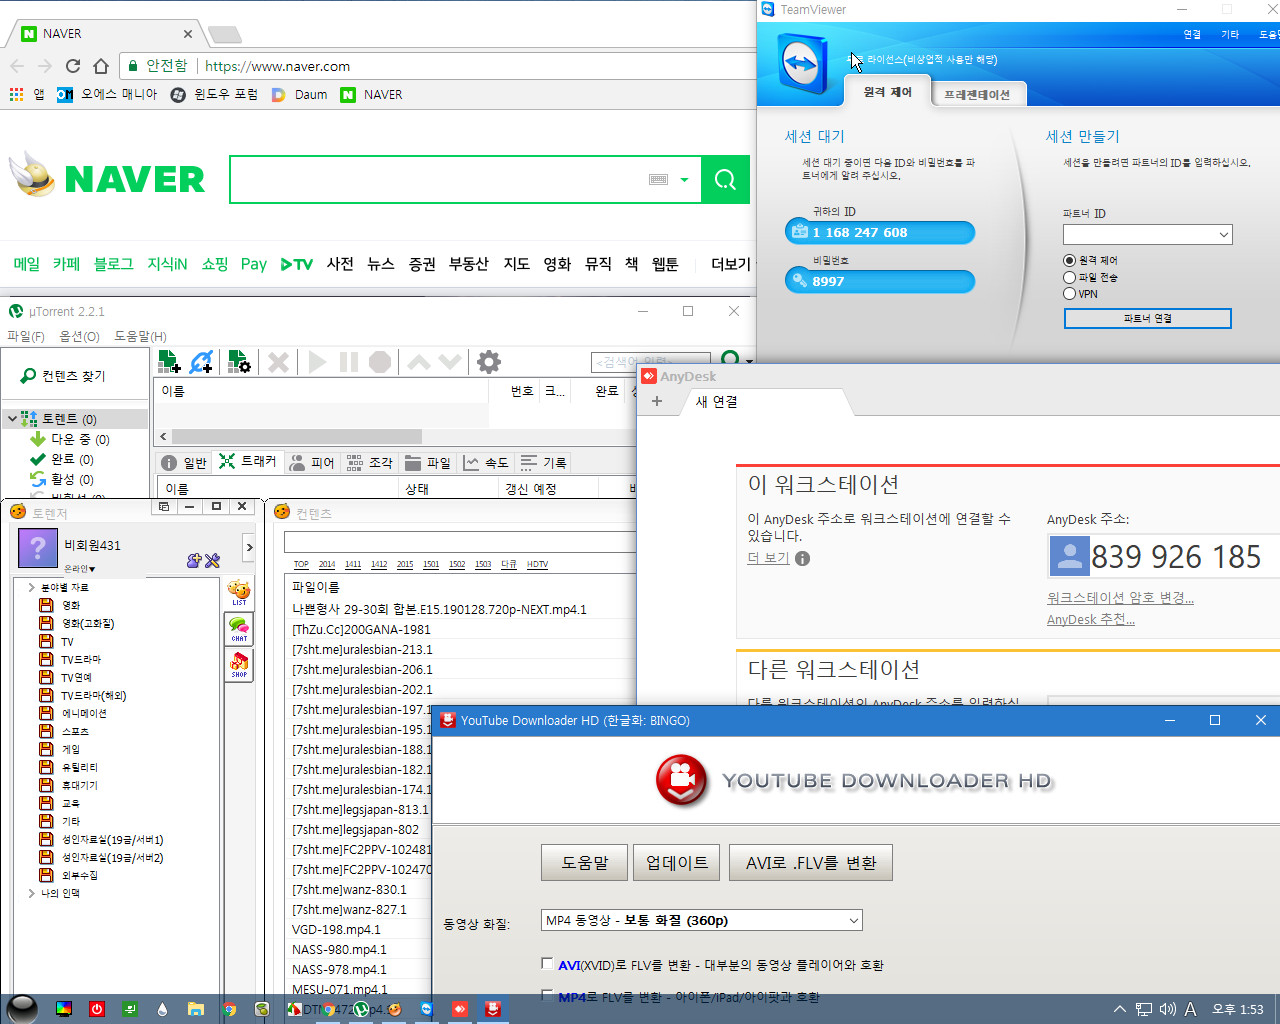
Task: Open the 영화 category floppy icon in Torrentzer
Action: [46, 605]
